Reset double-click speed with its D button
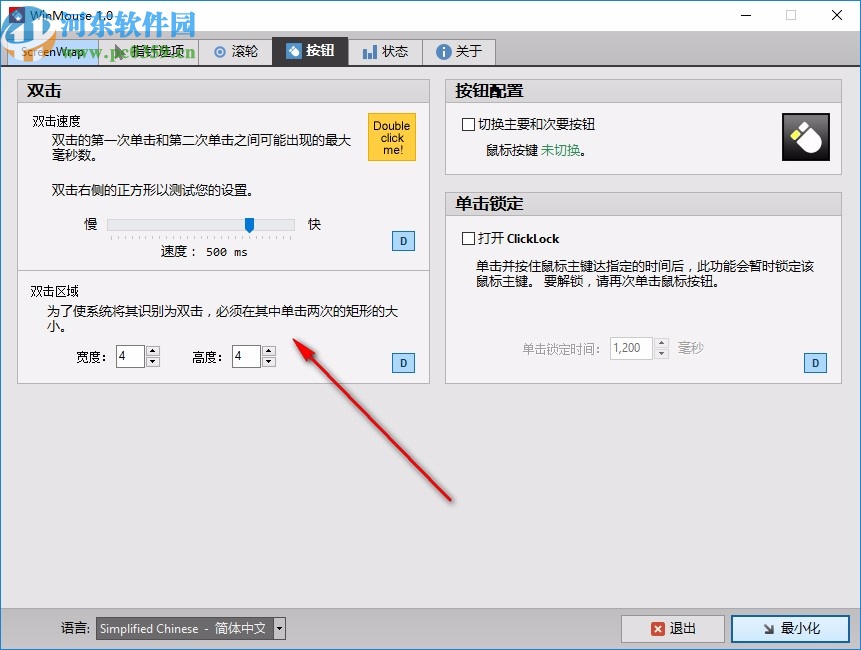The image size is (861, 650). (x=404, y=241)
